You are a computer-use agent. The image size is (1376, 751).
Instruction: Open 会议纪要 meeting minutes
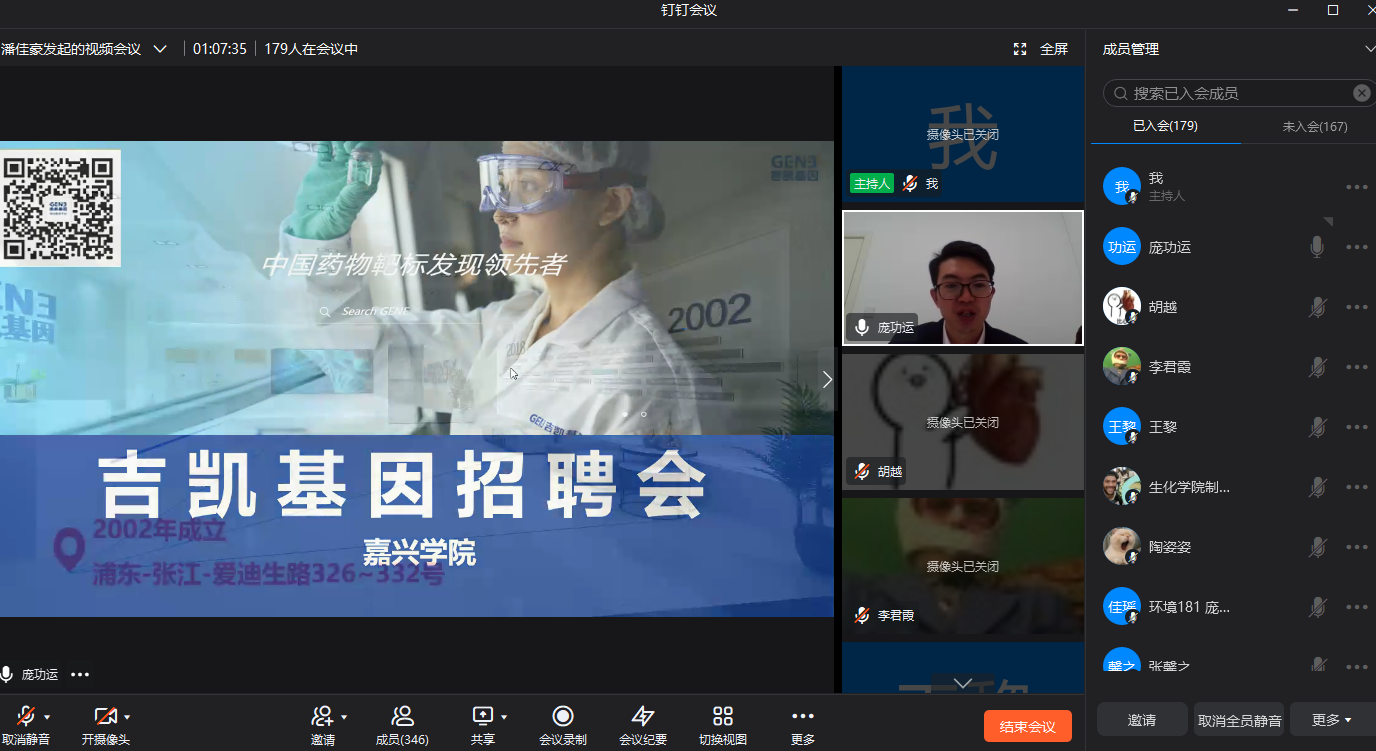click(643, 716)
